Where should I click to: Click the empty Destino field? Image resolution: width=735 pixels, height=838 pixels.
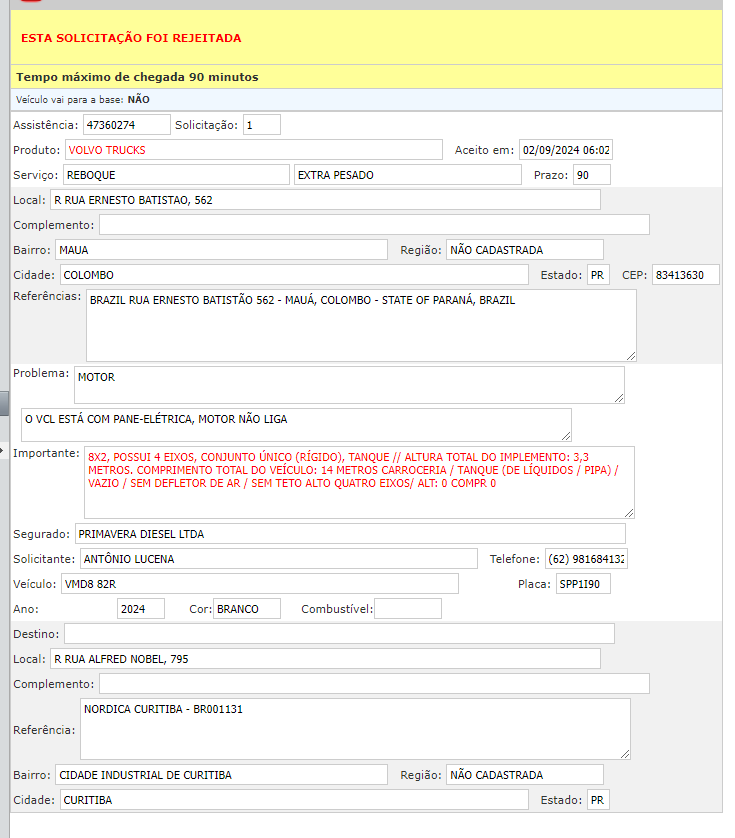coord(339,634)
